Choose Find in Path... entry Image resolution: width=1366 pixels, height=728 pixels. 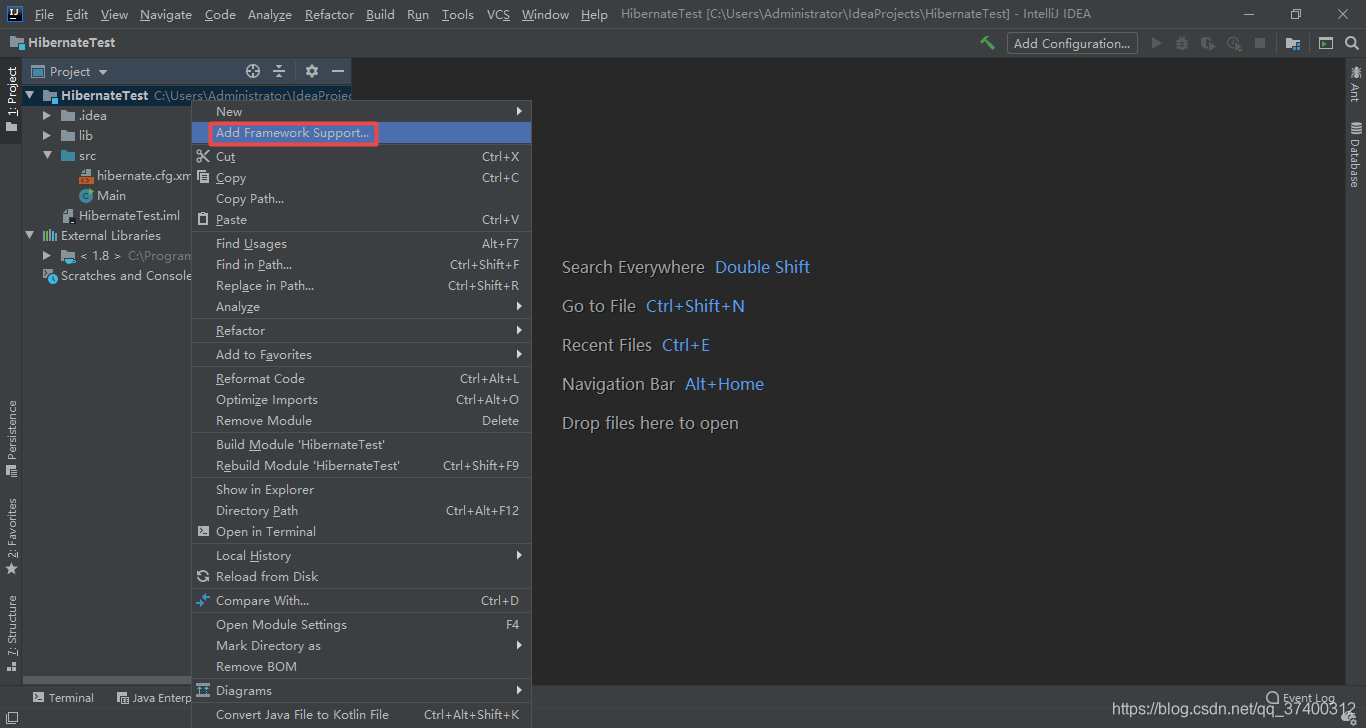[361, 264]
